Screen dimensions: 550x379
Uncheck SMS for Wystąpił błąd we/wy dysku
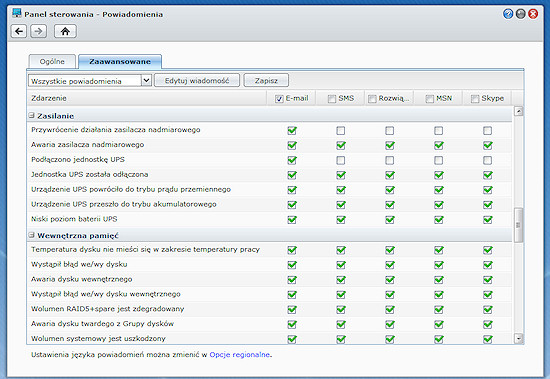click(x=341, y=265)
